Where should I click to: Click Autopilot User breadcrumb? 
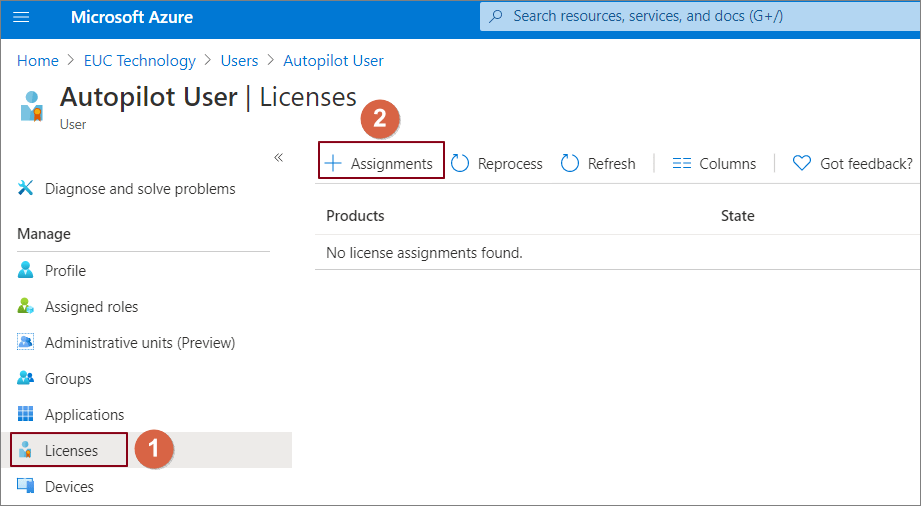(333, 61)
